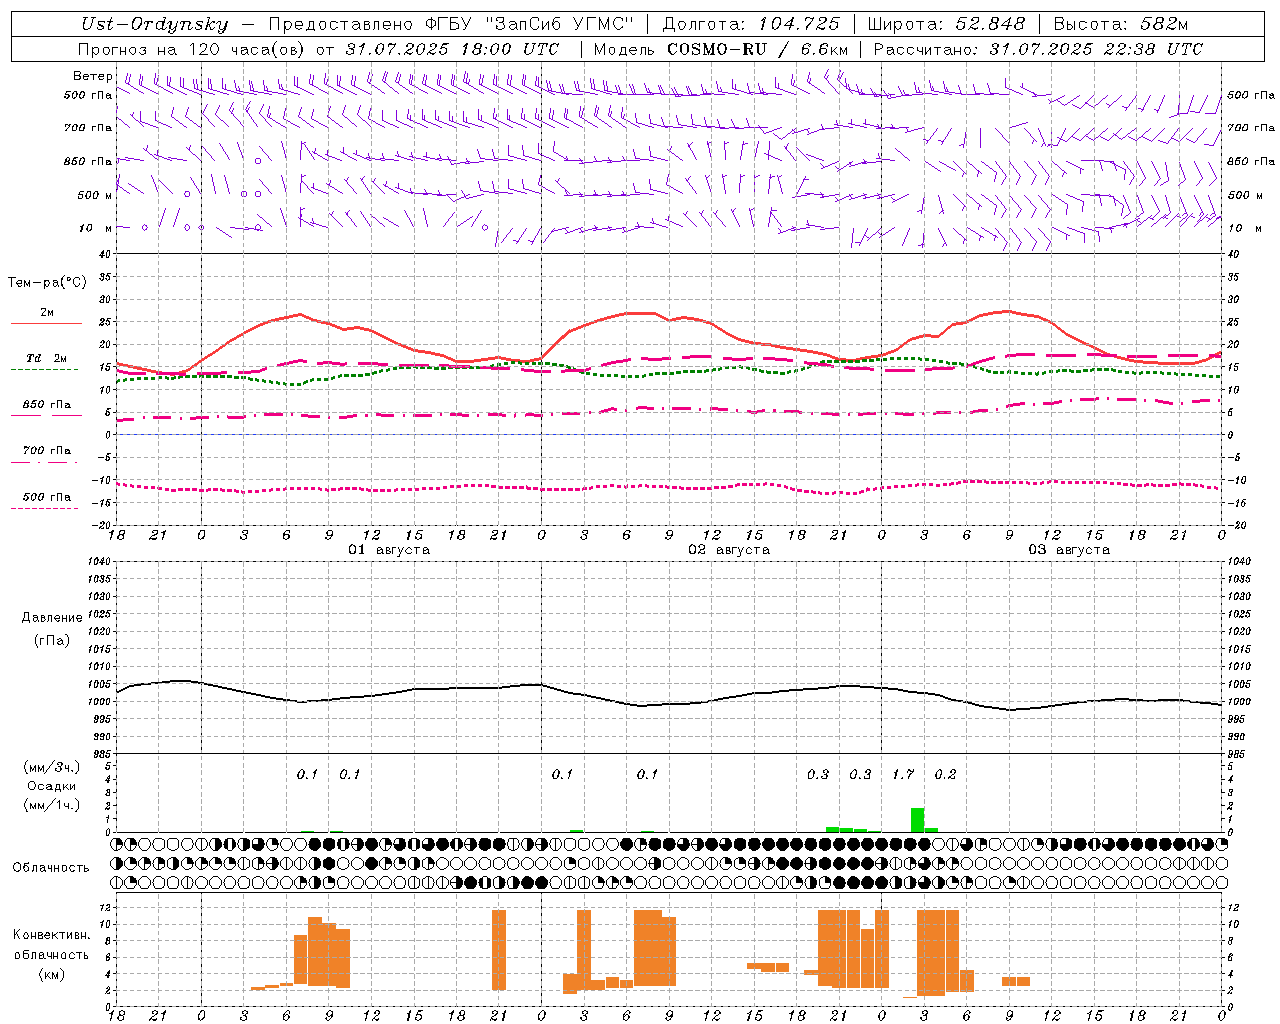1280x1024 pixels.
Task: Click the elevation value "Высота: 582м"
Action: tap(1121, 24)
